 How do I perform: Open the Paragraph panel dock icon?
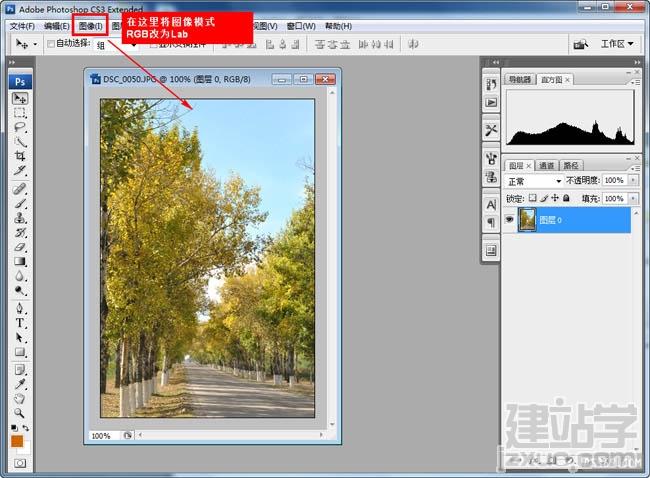[x=491, y=223]
